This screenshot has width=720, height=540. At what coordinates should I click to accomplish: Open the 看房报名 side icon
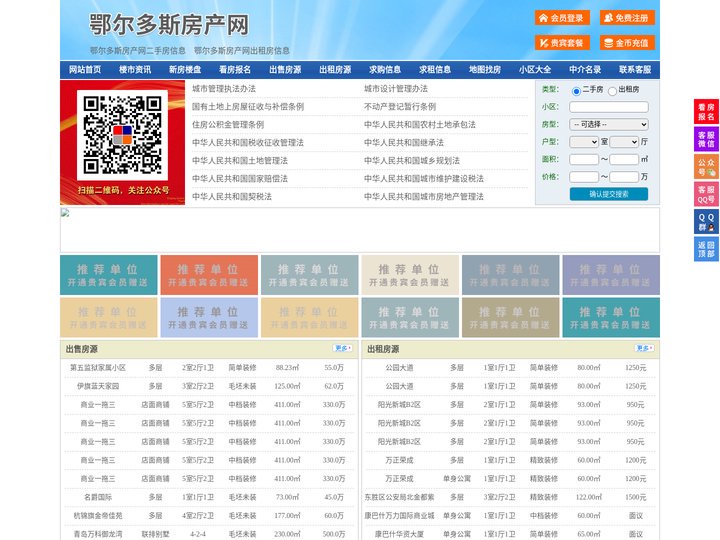click(706, 112)
